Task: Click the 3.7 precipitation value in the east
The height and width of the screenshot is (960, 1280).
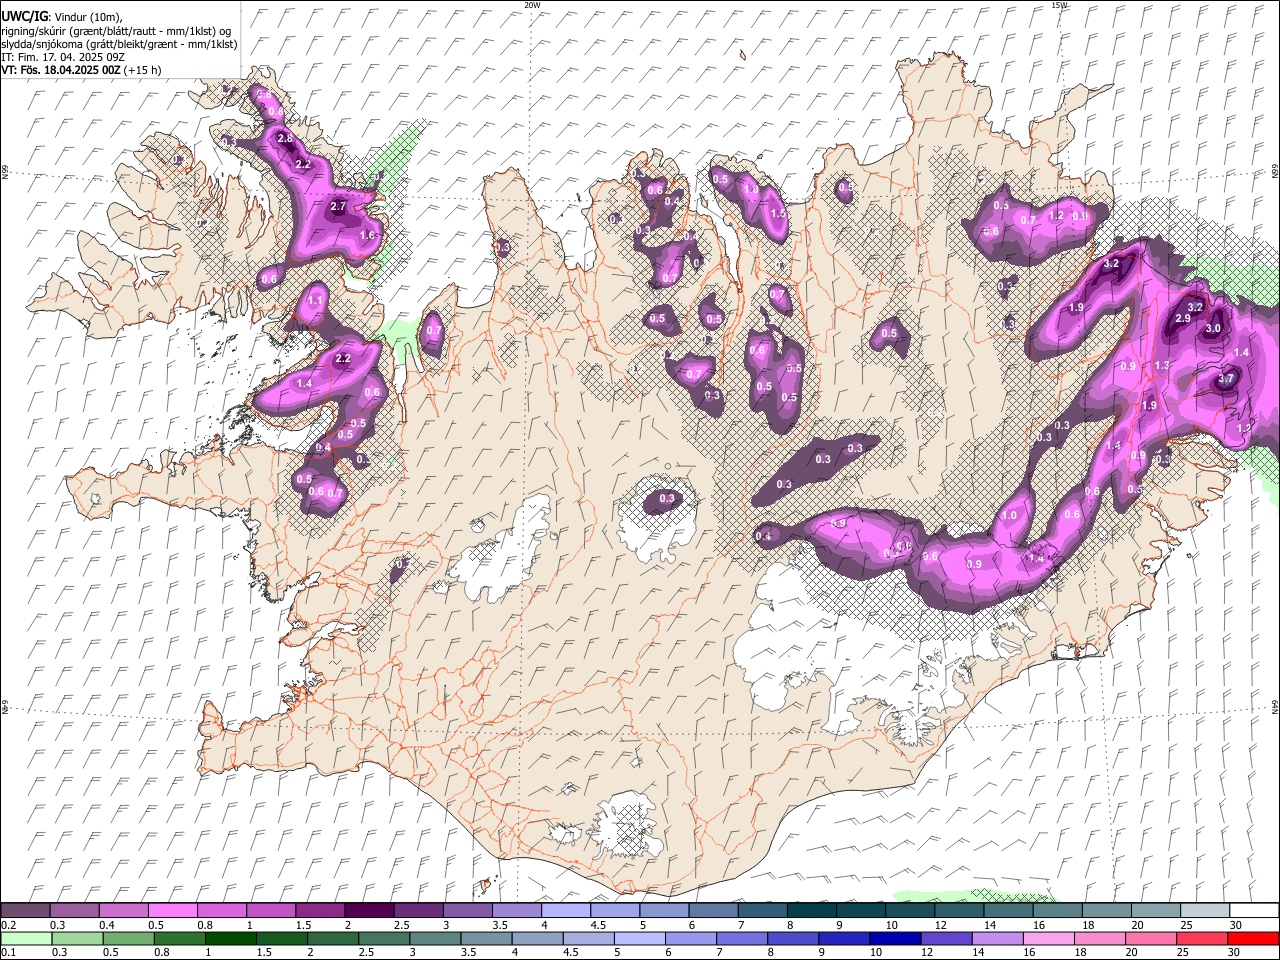Action: tap(1227, 380)
